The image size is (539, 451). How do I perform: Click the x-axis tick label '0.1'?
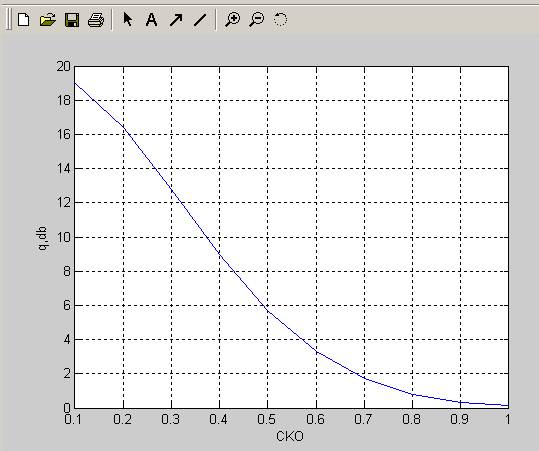point(73,419)
